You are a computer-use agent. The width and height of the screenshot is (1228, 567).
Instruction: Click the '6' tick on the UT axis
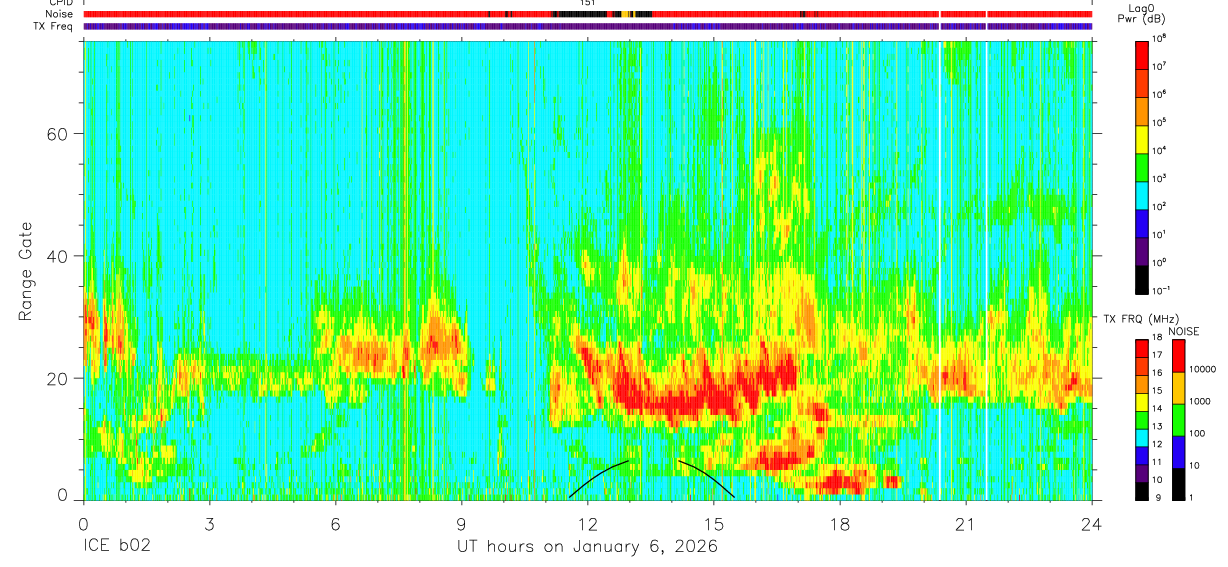(x=335, y=523)
